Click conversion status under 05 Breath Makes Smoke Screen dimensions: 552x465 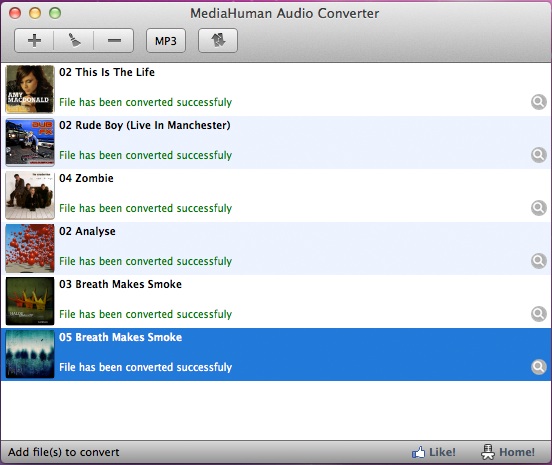point(145,367)
